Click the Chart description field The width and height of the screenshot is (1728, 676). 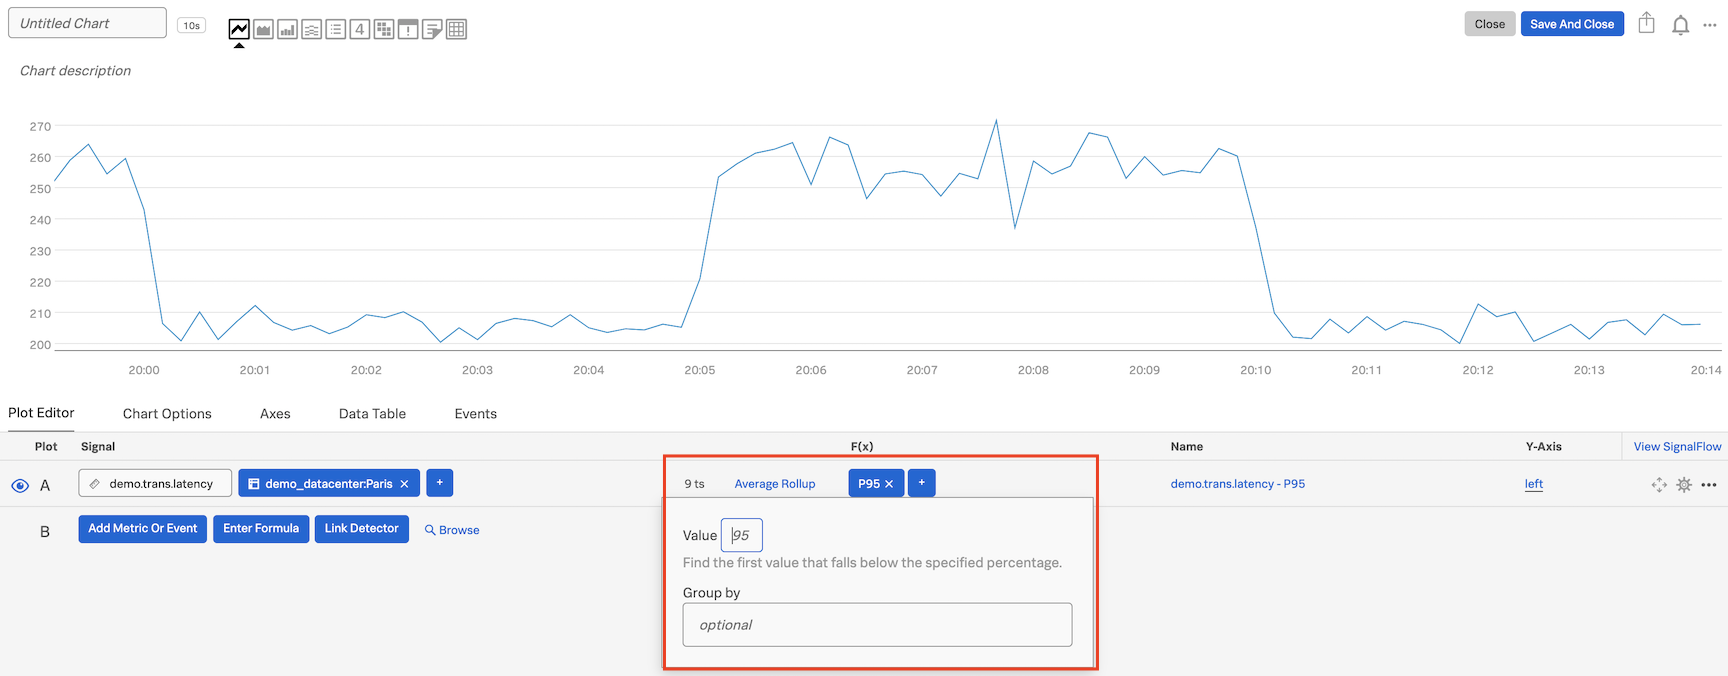coord(75,71)
